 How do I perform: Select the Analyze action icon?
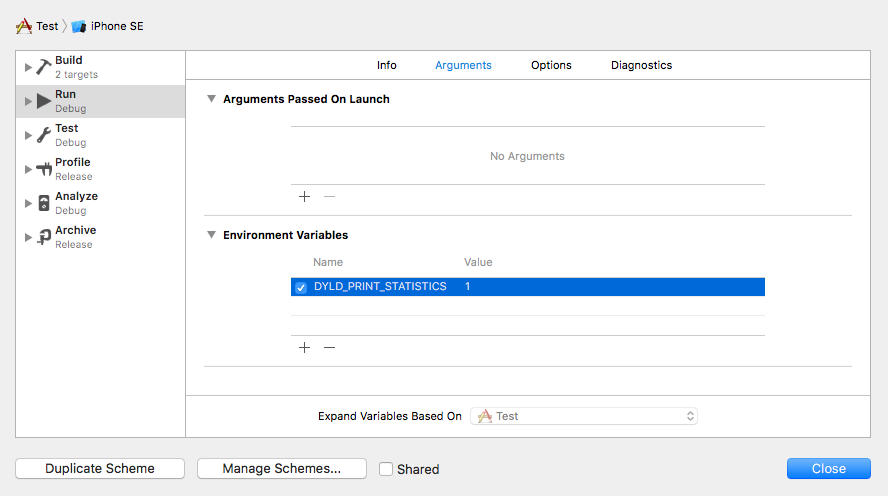[x=44, y=203]
